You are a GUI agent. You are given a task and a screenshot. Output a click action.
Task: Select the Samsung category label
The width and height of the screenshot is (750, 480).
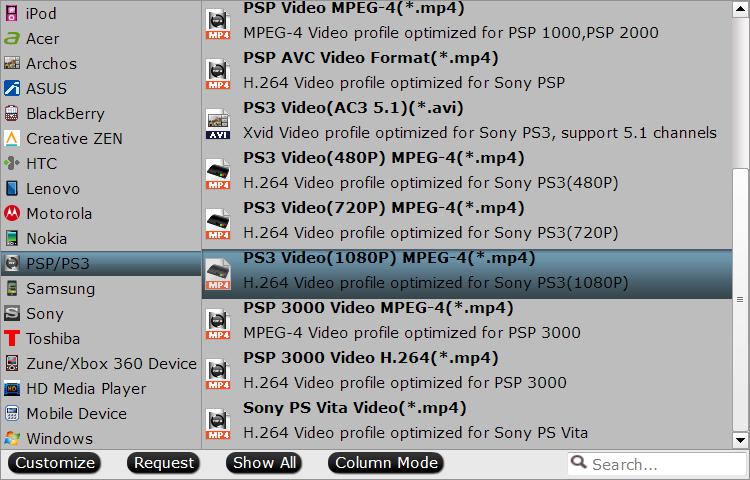(x=61, y=288)
